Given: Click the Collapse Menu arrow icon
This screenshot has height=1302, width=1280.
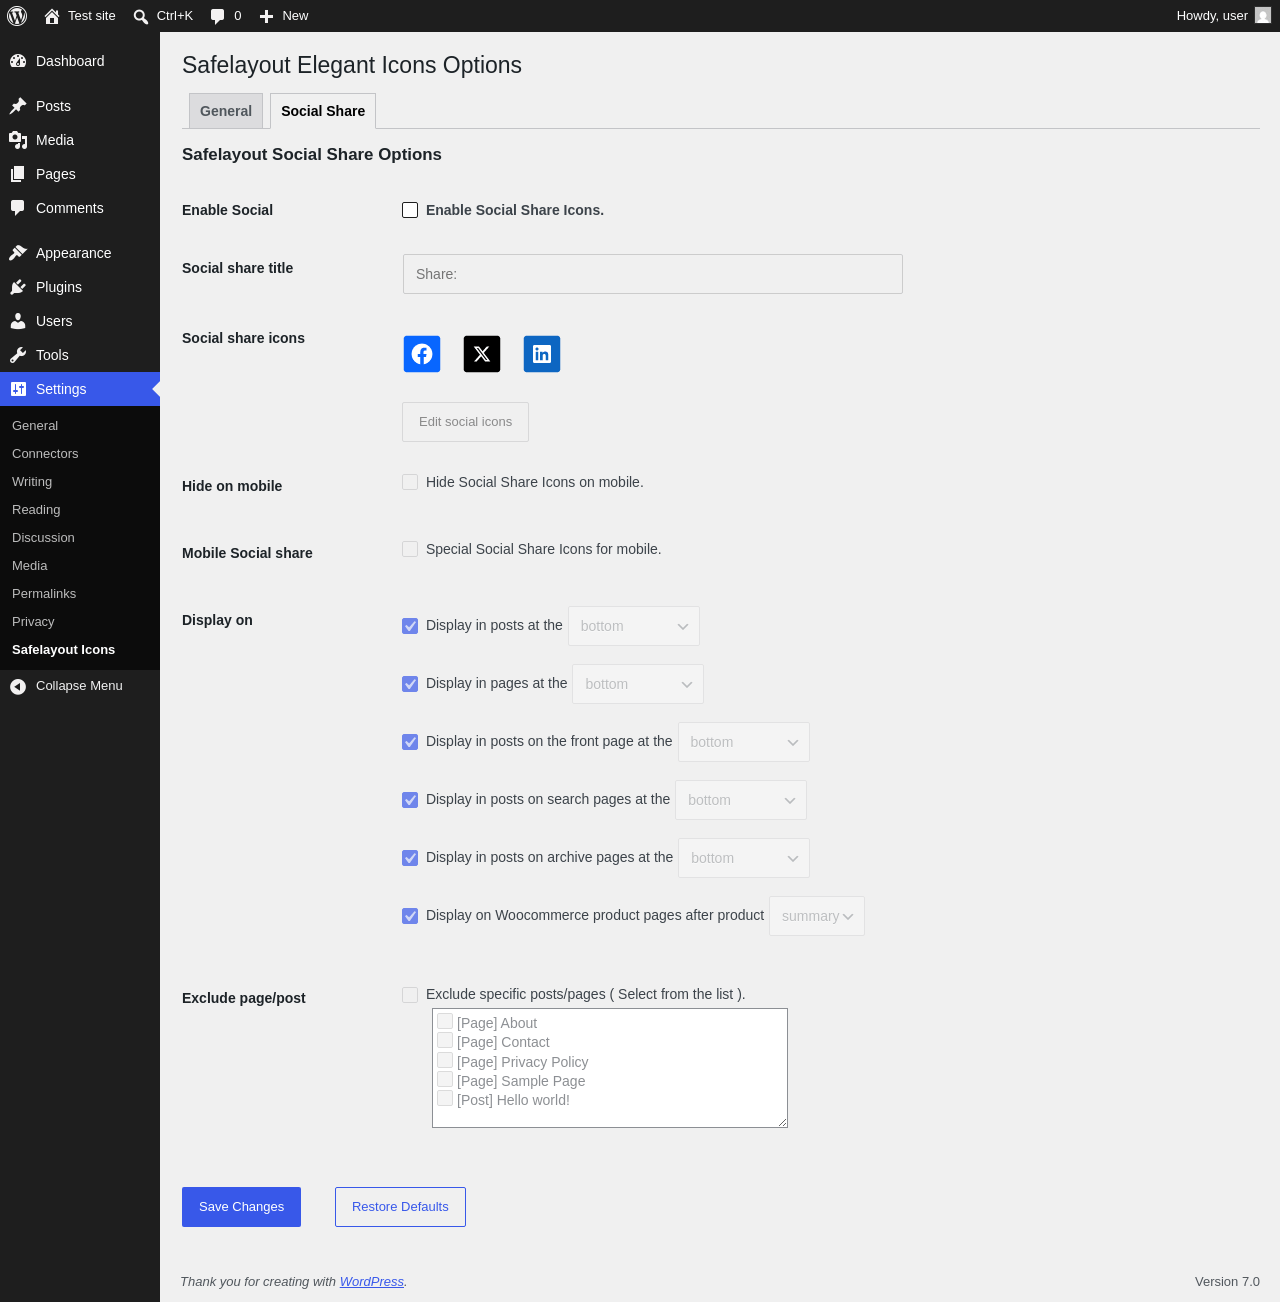Looking at the screenshot, I should point(18,686).
